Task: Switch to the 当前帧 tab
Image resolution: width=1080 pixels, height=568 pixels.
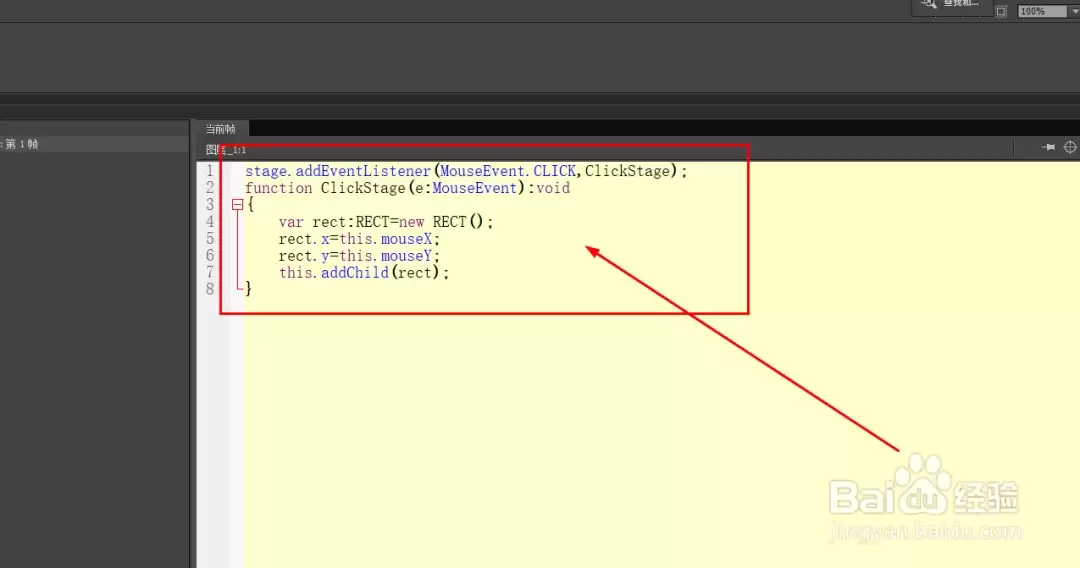Action: 220,129
